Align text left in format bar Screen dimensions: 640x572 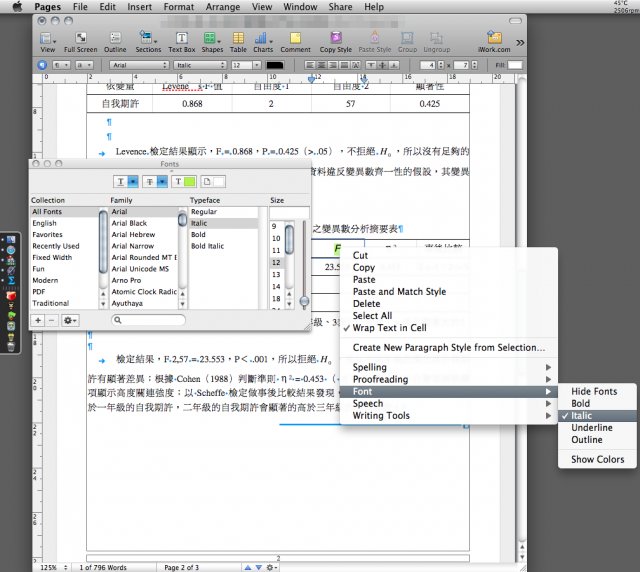coord(310,65)
